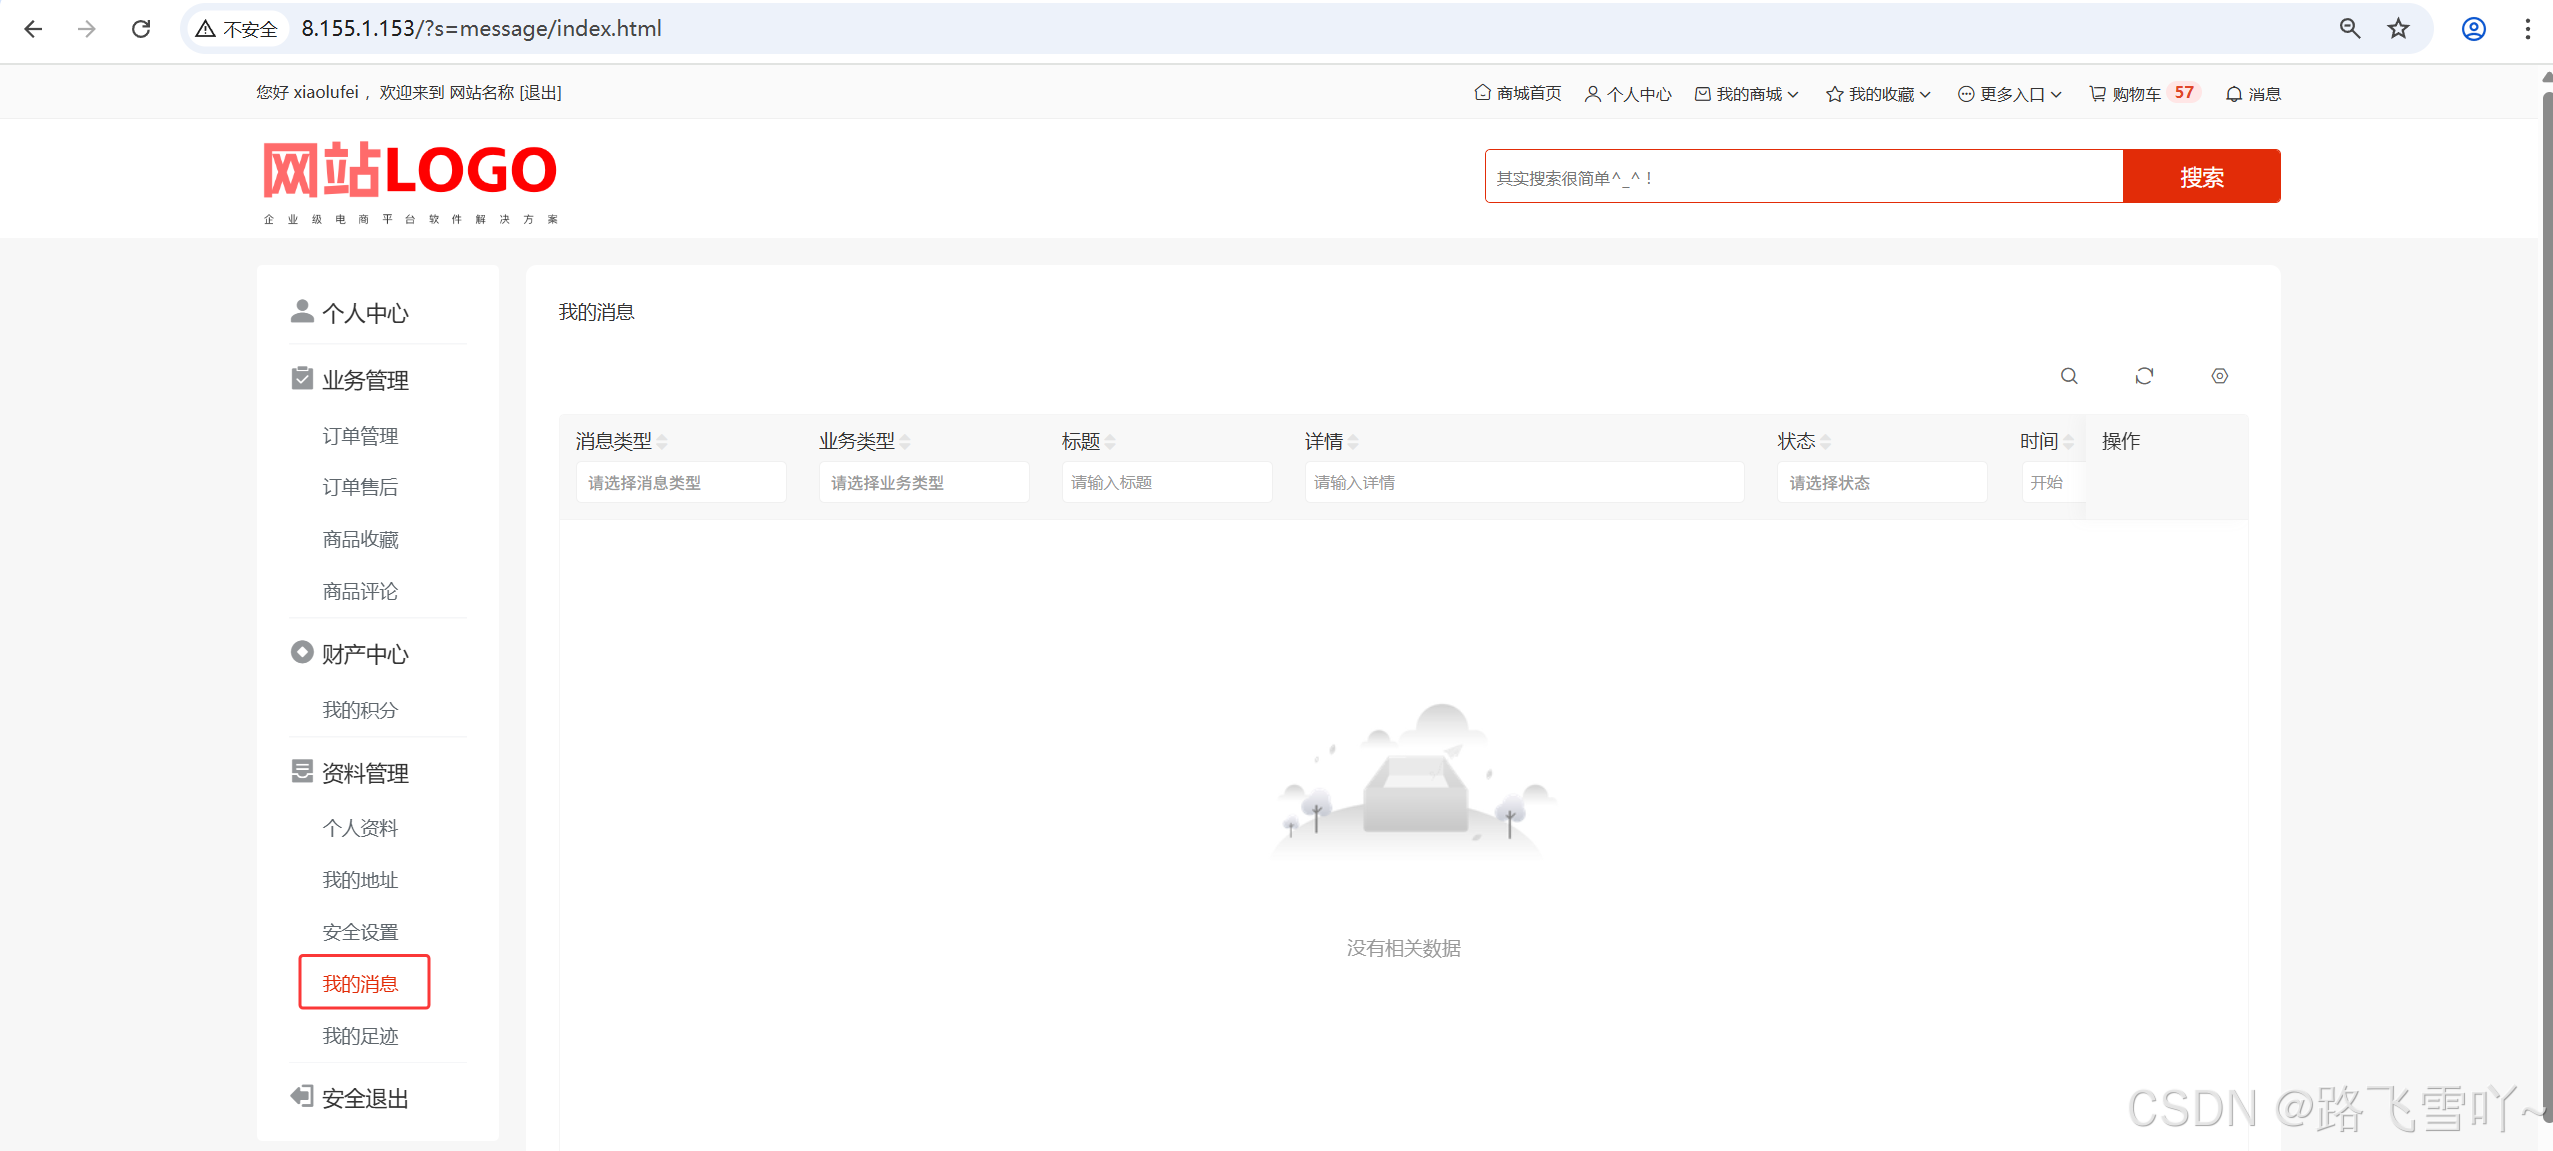Click the 退出 logout link
2553x1151 pixels.
[x=540, y=93]
